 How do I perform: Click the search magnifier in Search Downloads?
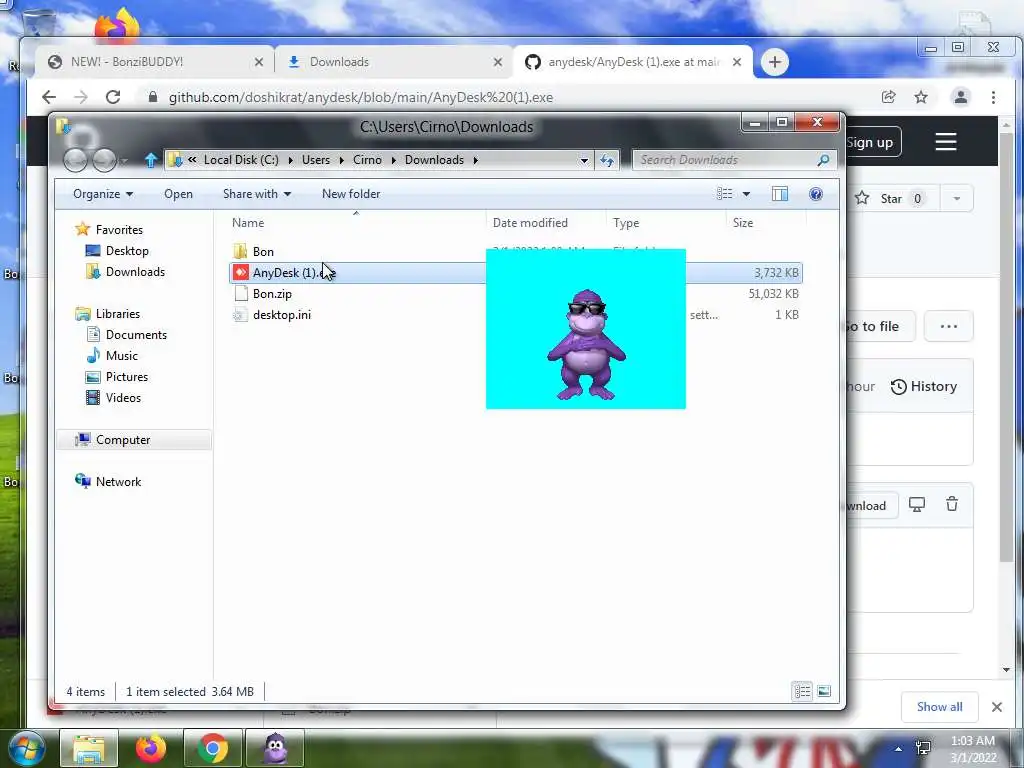coord(824,160)
